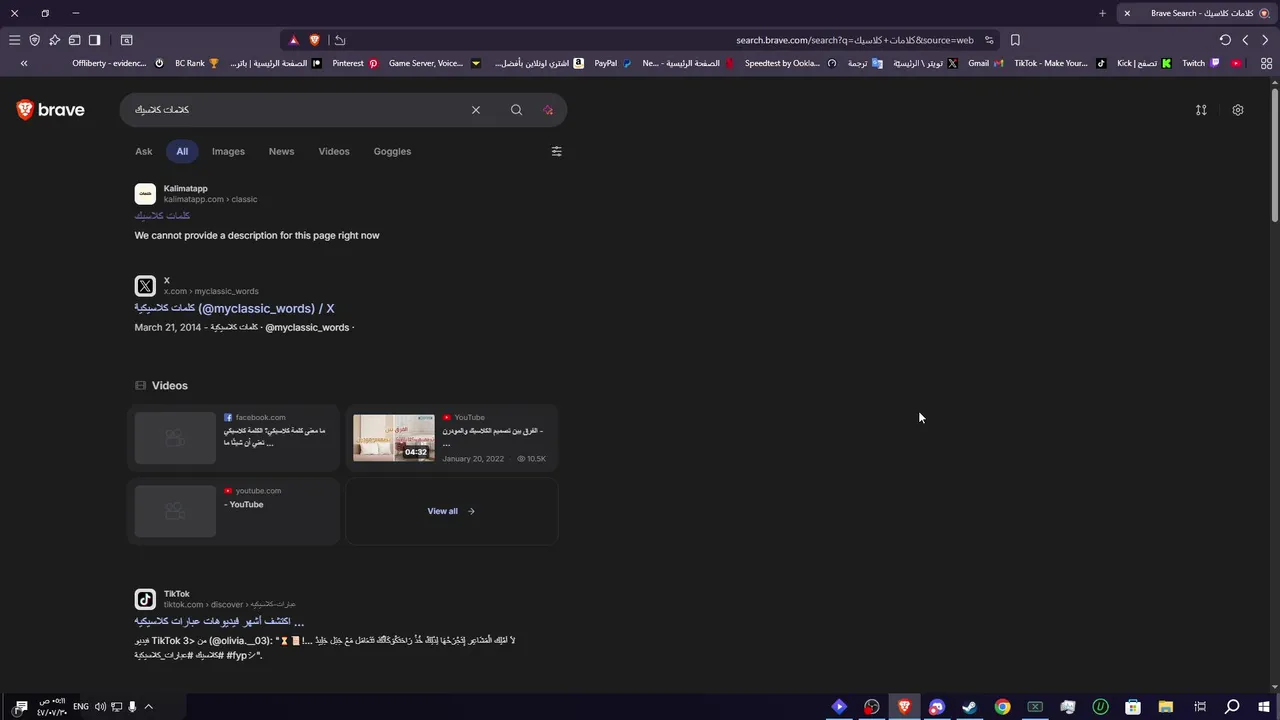Open the search filters slider icon
Viewport: 1280px width, 720px height.
point(556,151)
